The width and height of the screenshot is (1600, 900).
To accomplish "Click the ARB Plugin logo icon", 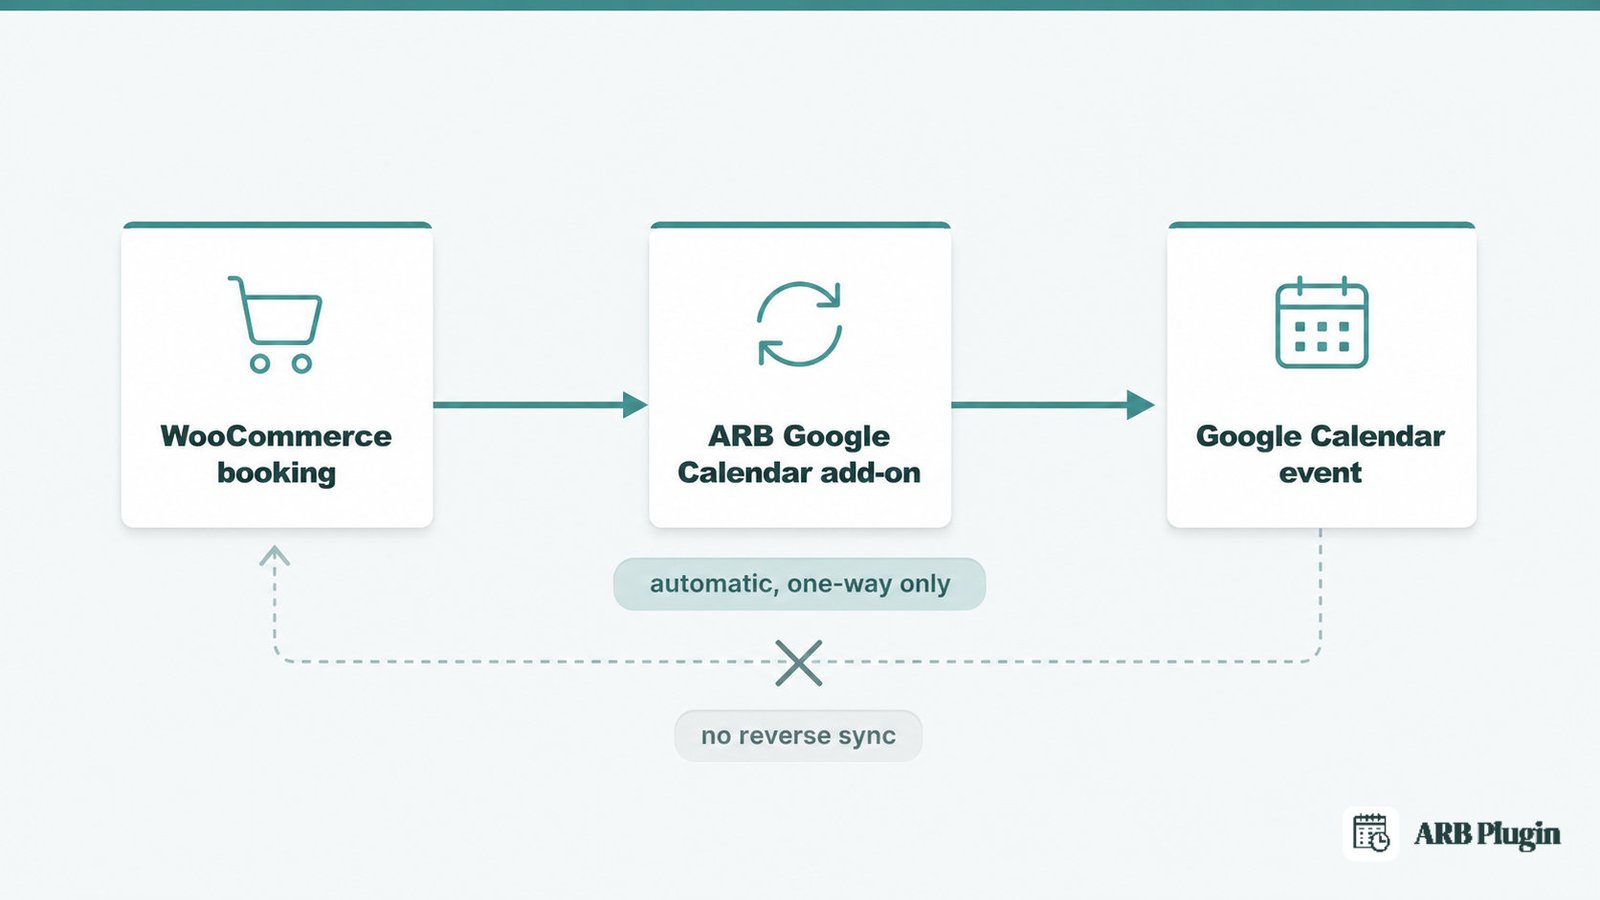I will [x=1371, y=833].
